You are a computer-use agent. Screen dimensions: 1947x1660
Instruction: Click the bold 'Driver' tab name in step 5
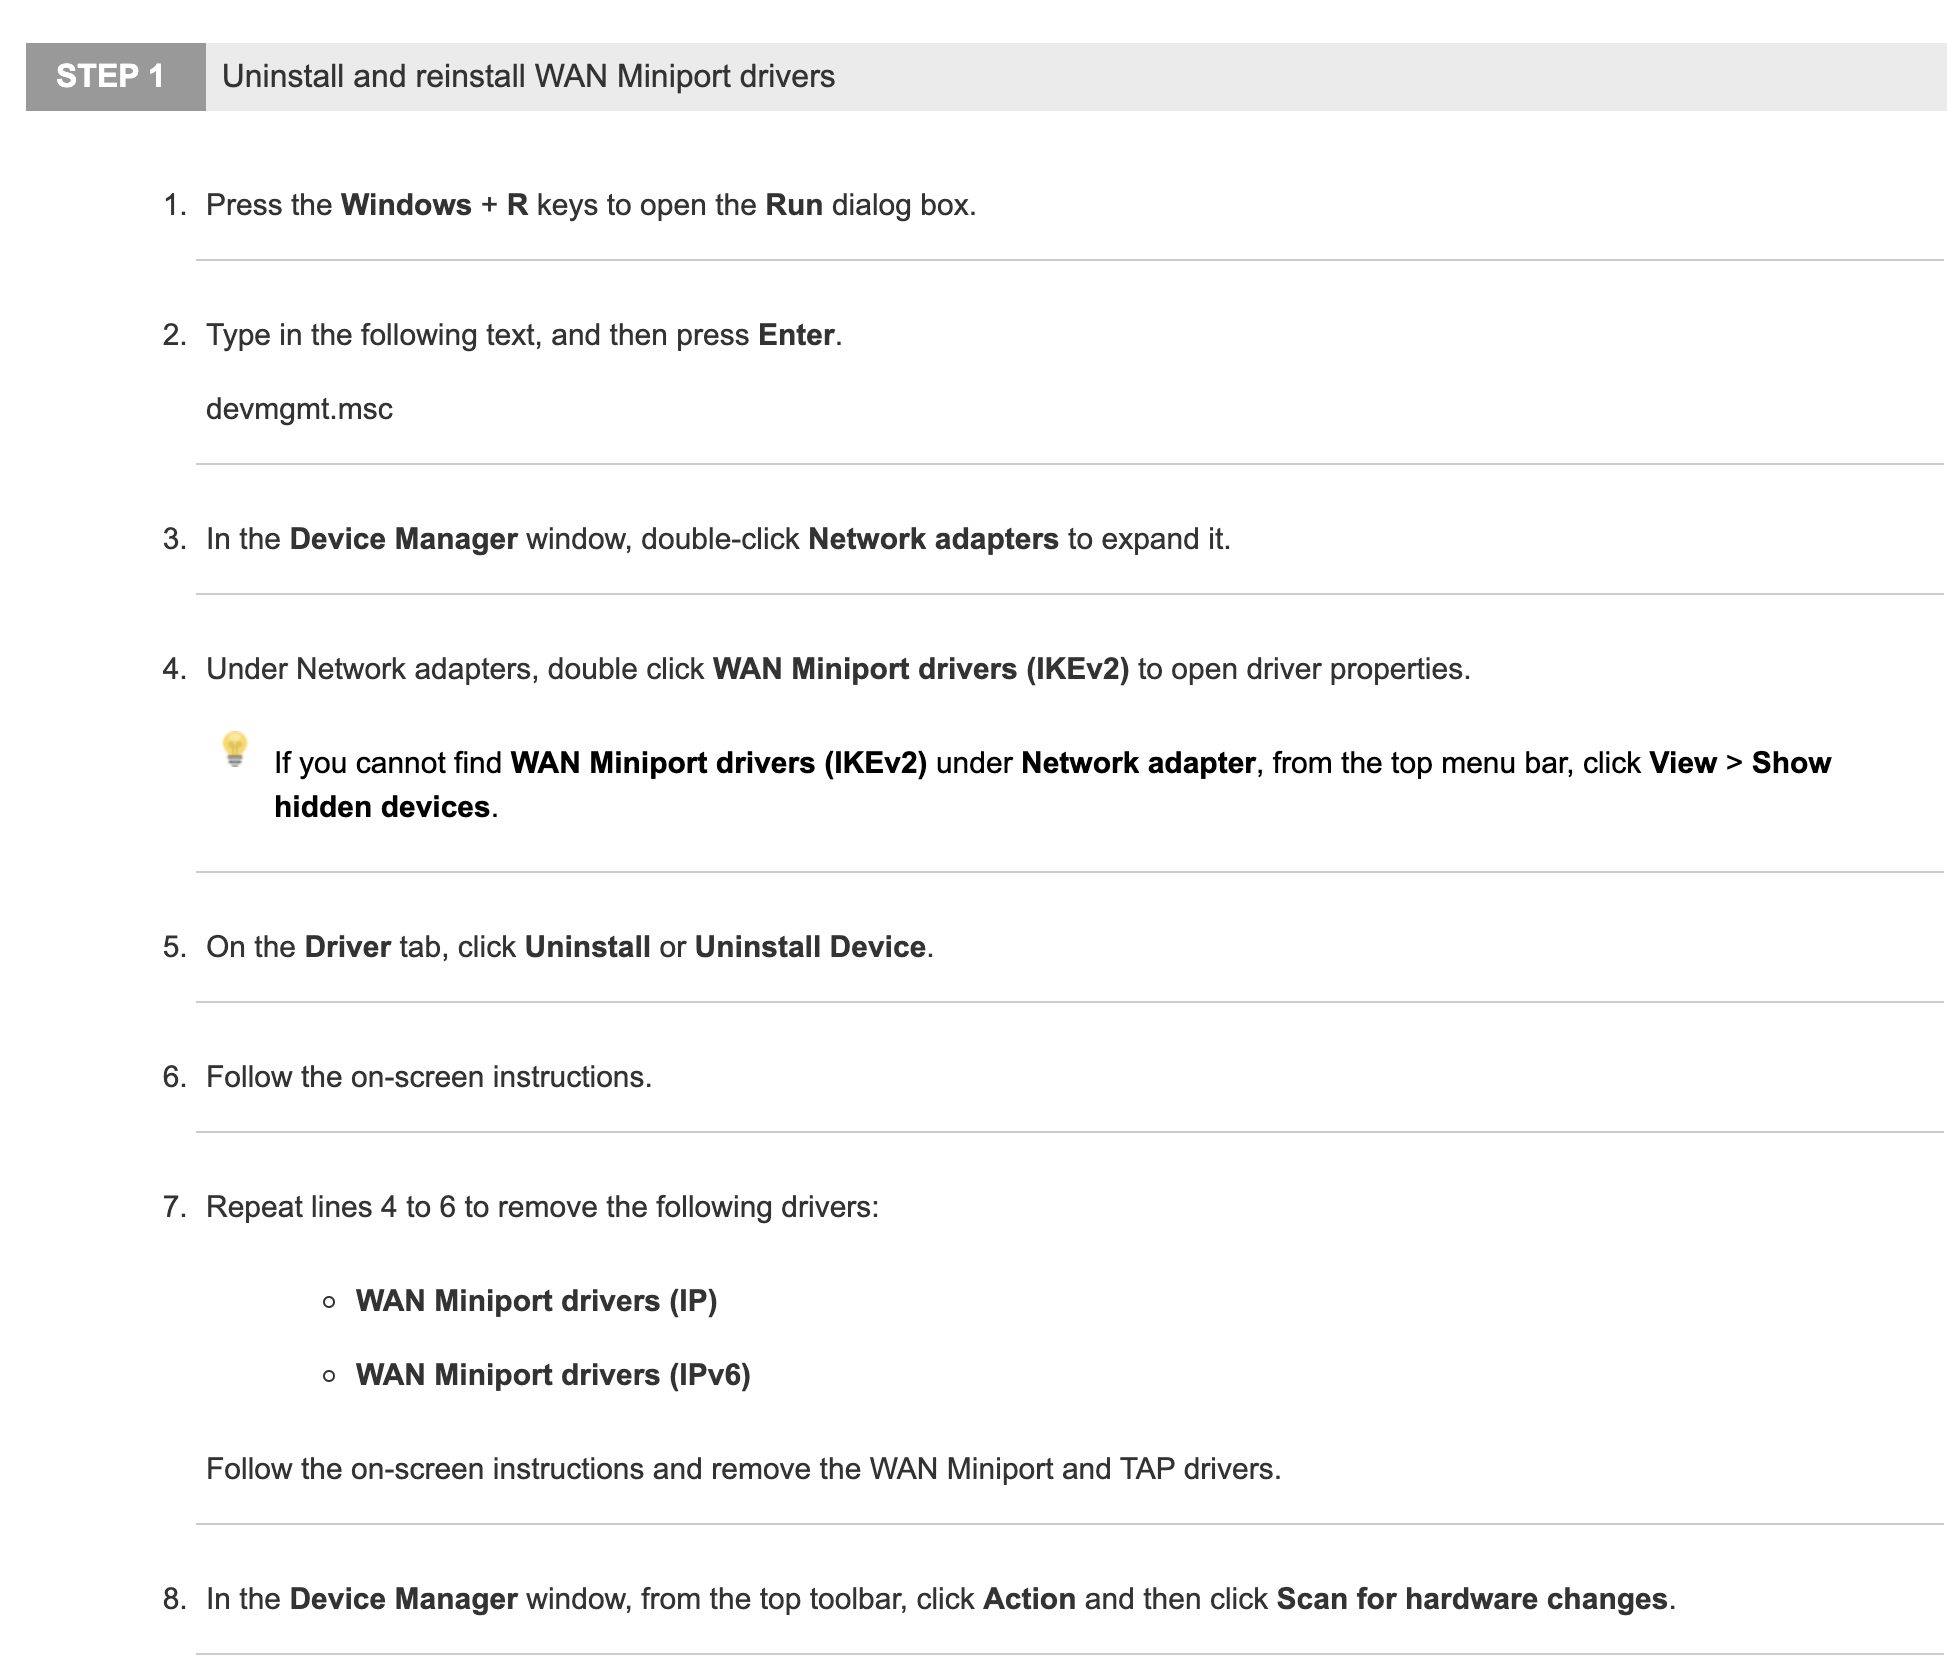(x=347, y=947)
